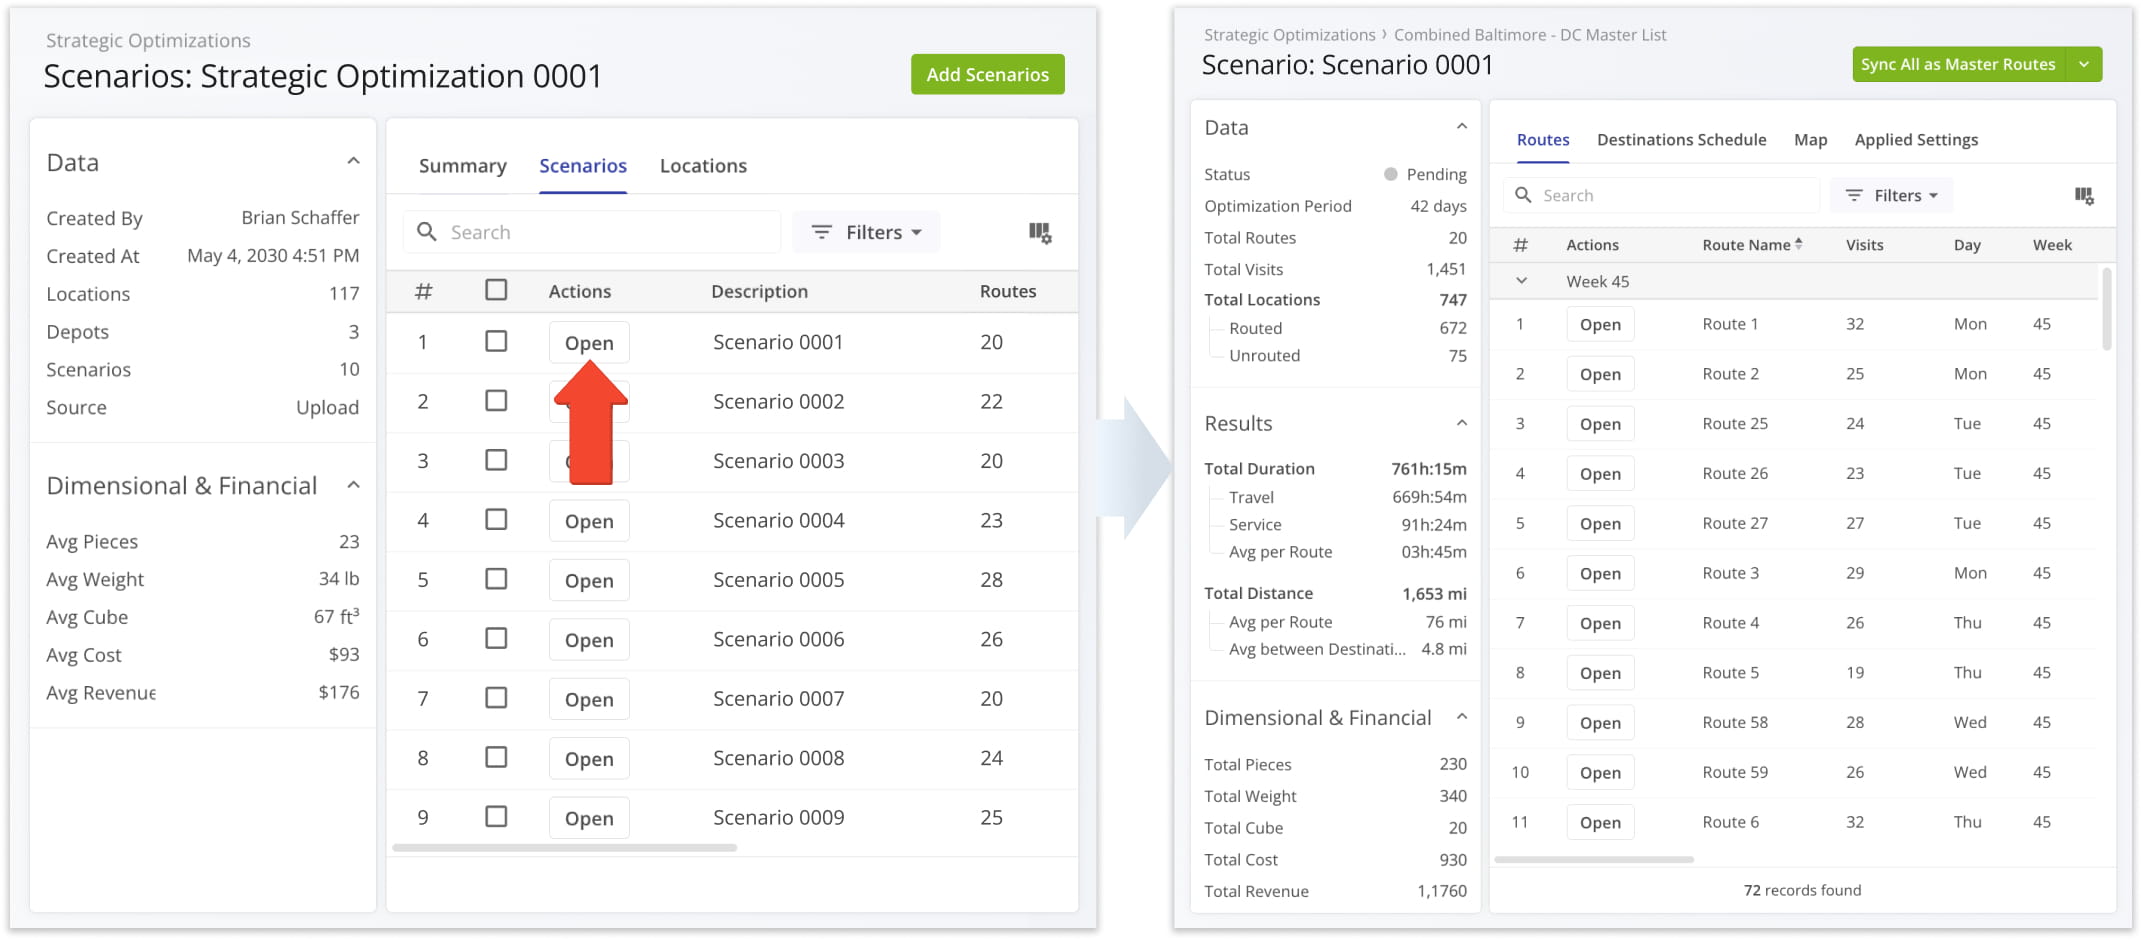Check the box for Scenario 0001
This screenshot has height=940, width=2143.
pyautogui.click(x=496, y=342)
